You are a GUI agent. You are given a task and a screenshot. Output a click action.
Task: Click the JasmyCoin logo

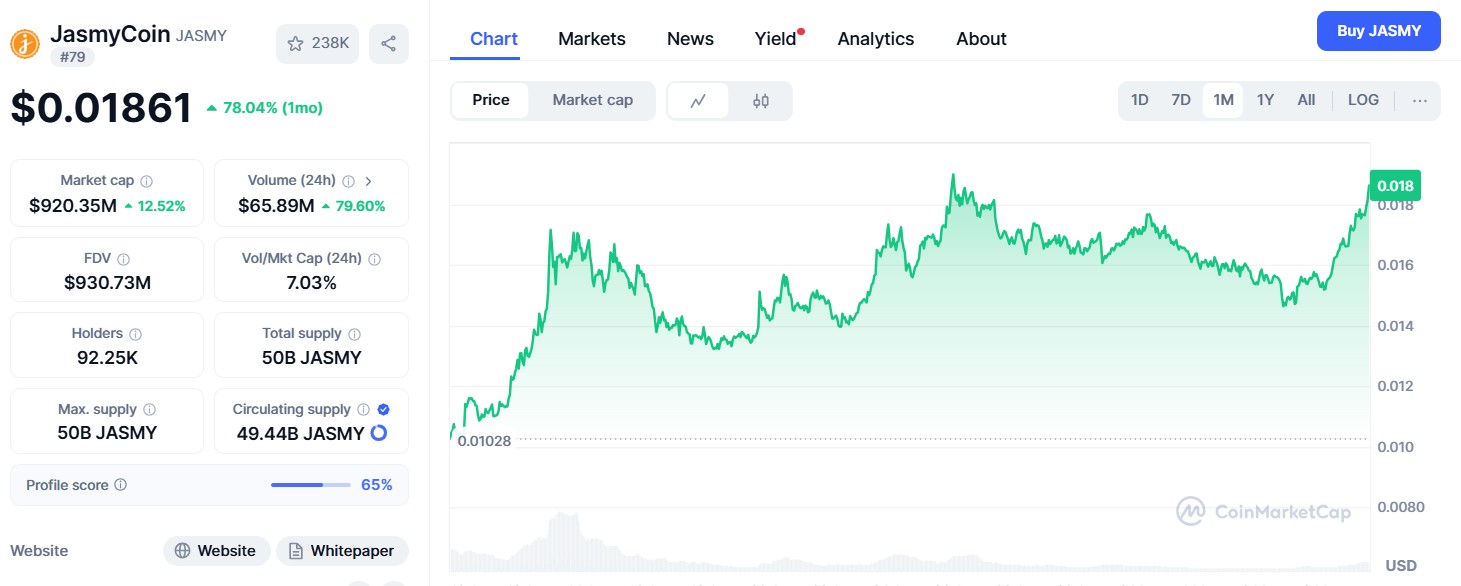23,43
